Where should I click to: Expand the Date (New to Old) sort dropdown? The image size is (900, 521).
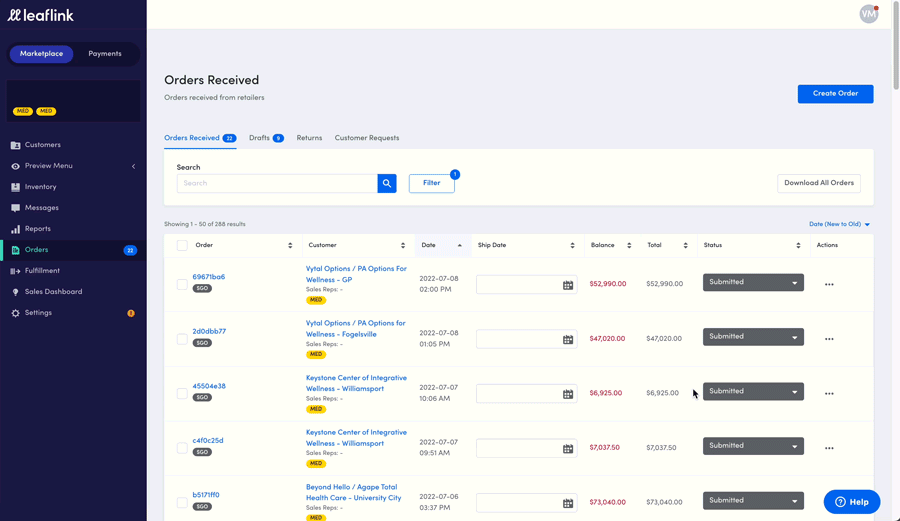(839, 224)
